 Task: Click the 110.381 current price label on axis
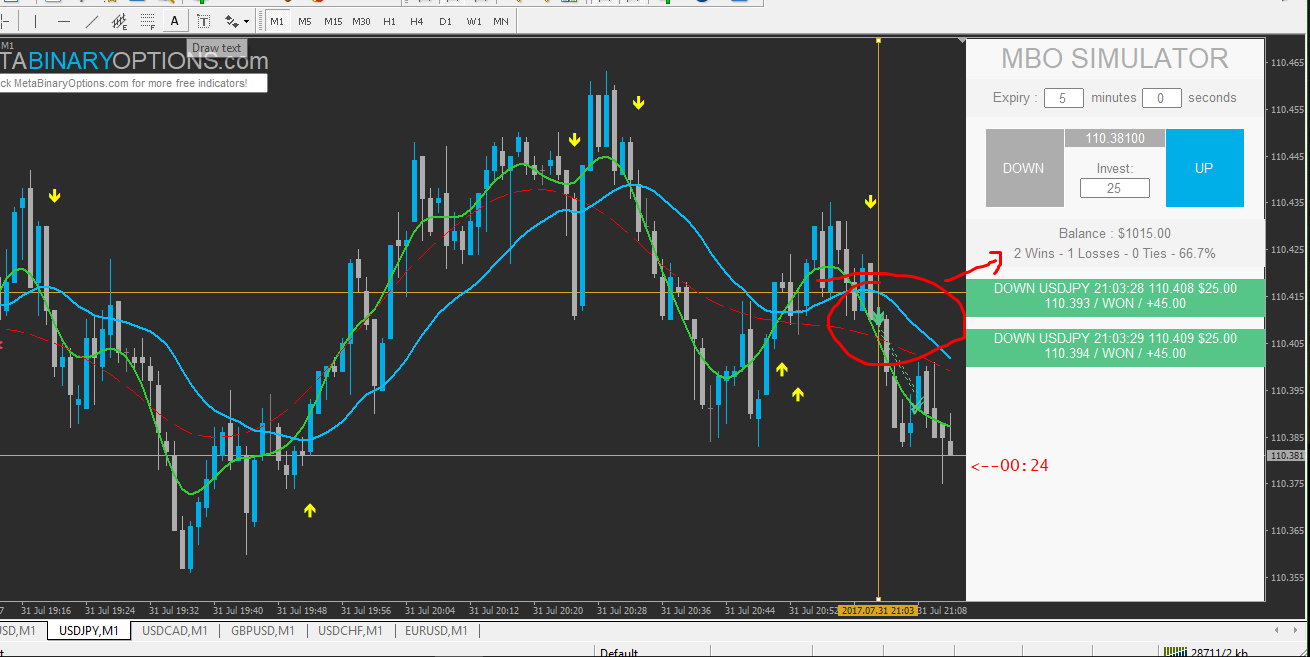pyautogui.click(x=1285, y=456)
